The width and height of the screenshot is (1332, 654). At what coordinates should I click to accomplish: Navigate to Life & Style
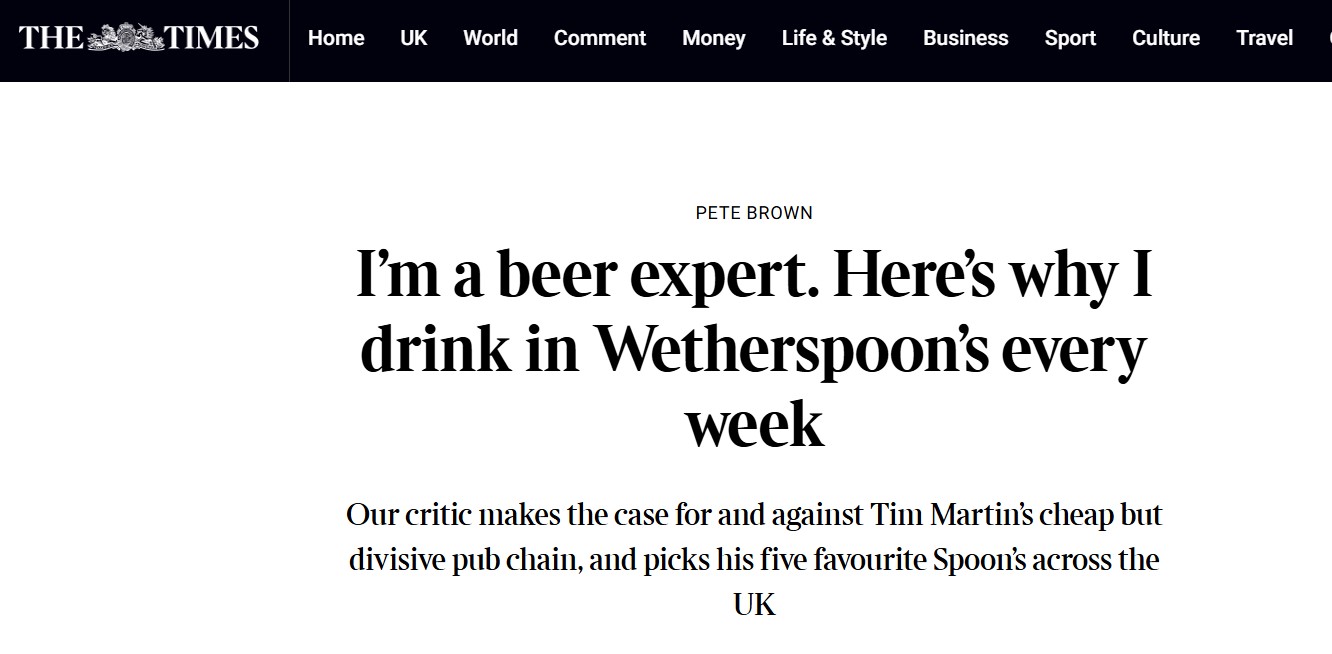pyautogui.click(x=834, y=38)
